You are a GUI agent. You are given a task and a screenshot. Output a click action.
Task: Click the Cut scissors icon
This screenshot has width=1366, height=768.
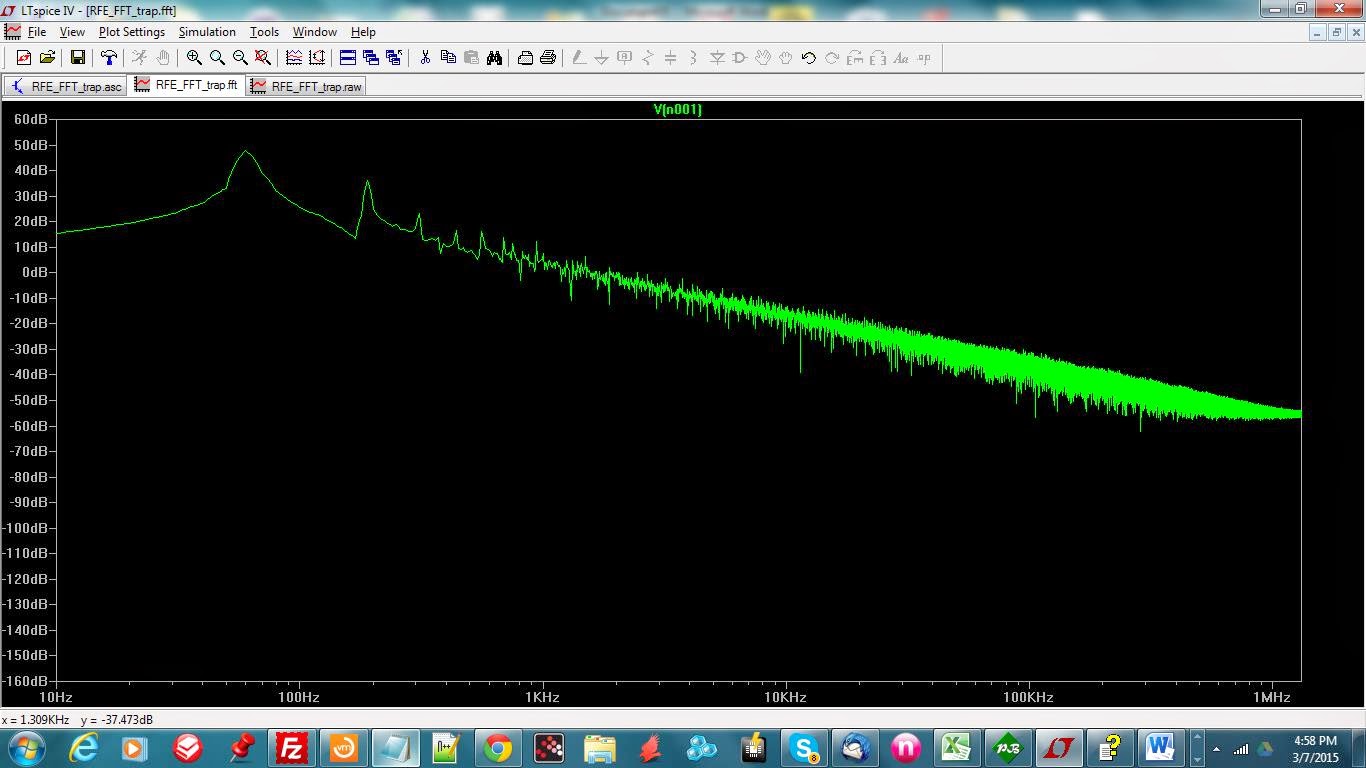424,58
